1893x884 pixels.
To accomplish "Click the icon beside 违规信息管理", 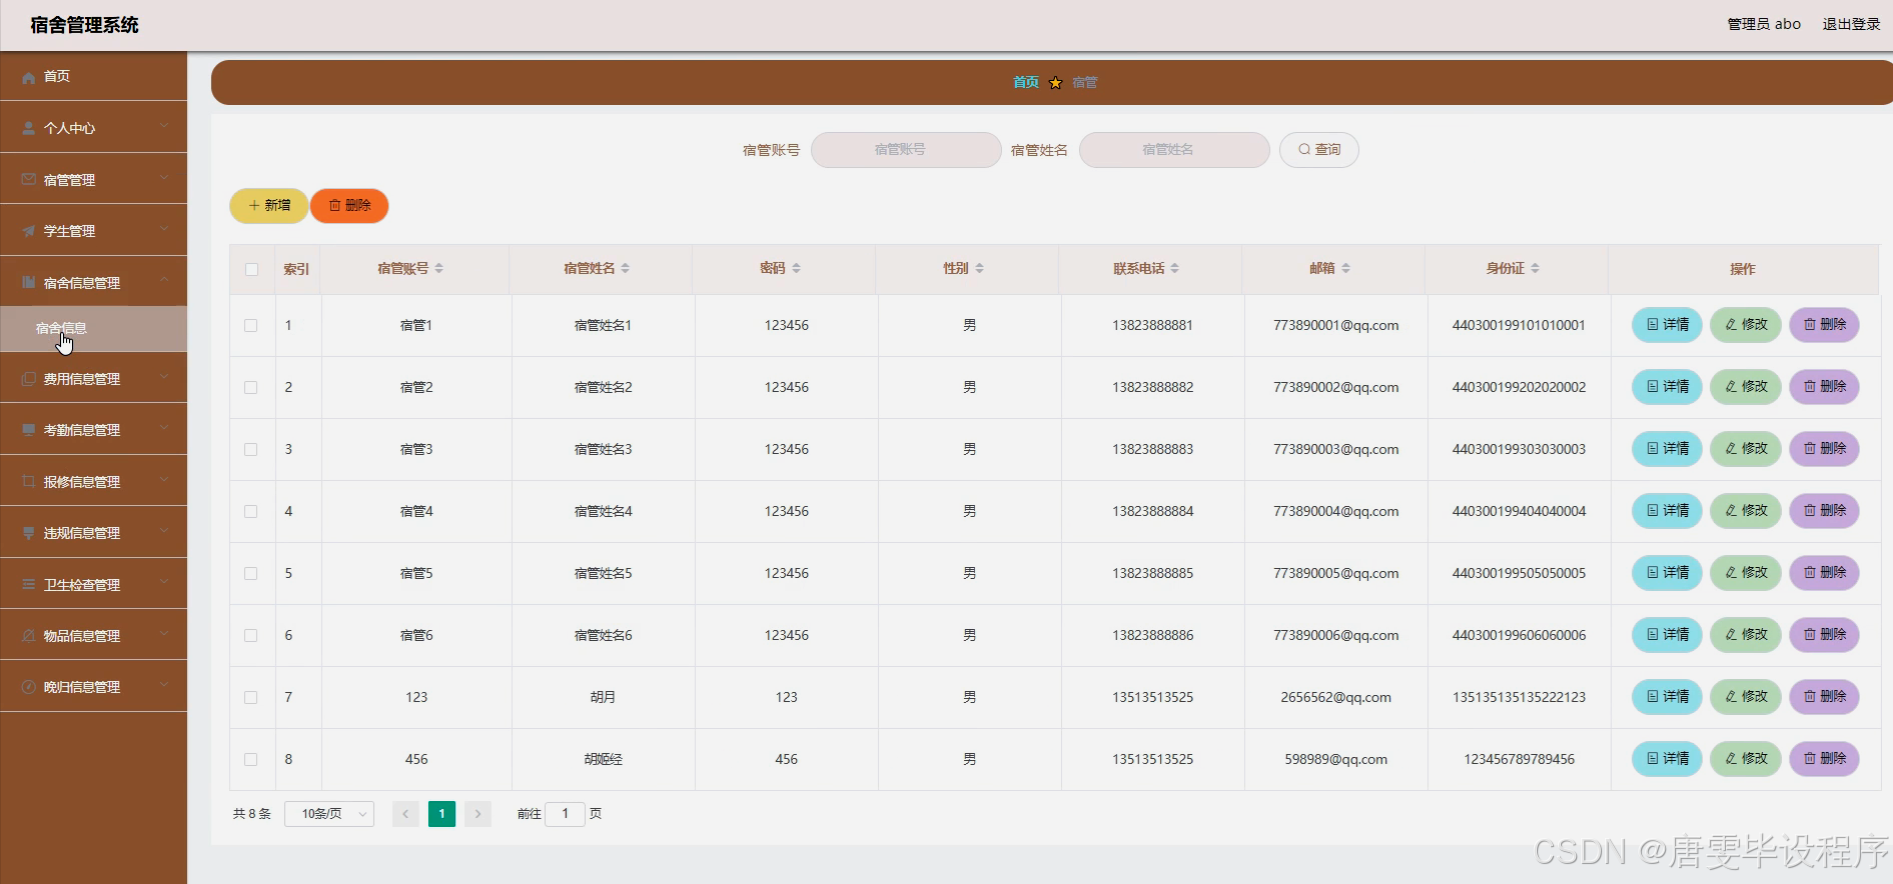I will point(29,533).
